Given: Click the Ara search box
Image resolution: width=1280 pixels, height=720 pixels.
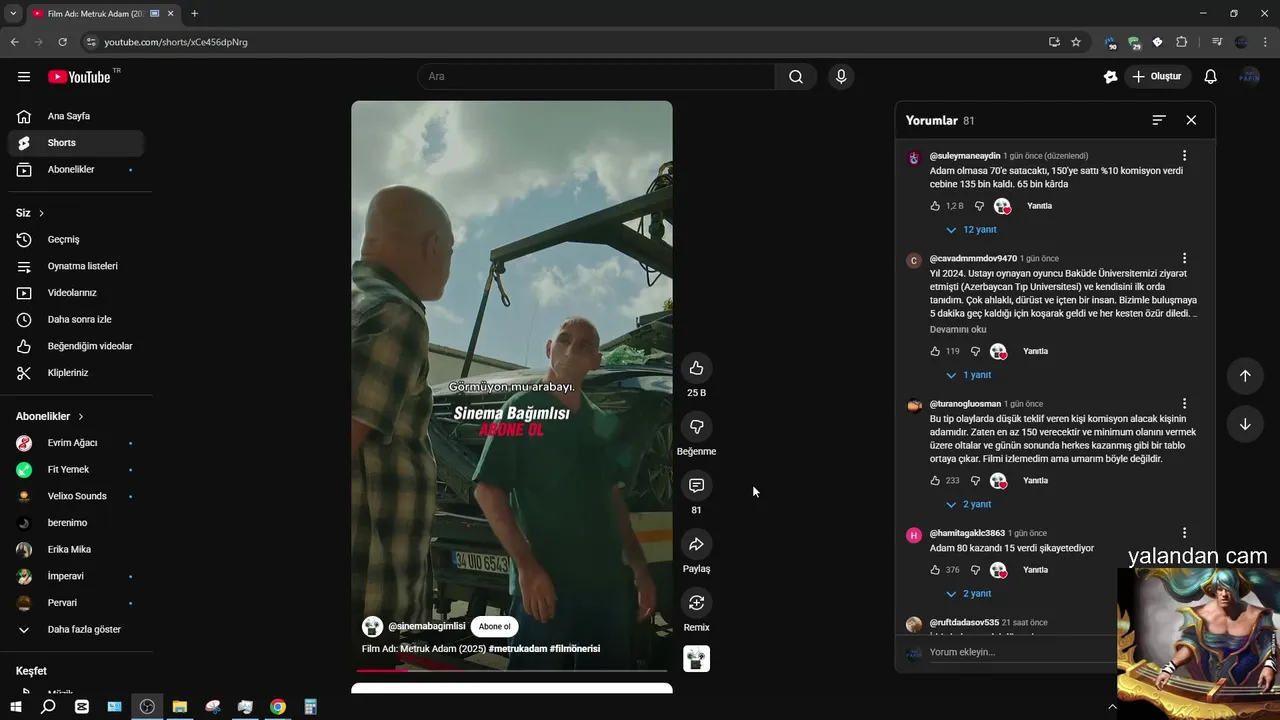Looking at the screenshot, I should (x=596, y=76).
